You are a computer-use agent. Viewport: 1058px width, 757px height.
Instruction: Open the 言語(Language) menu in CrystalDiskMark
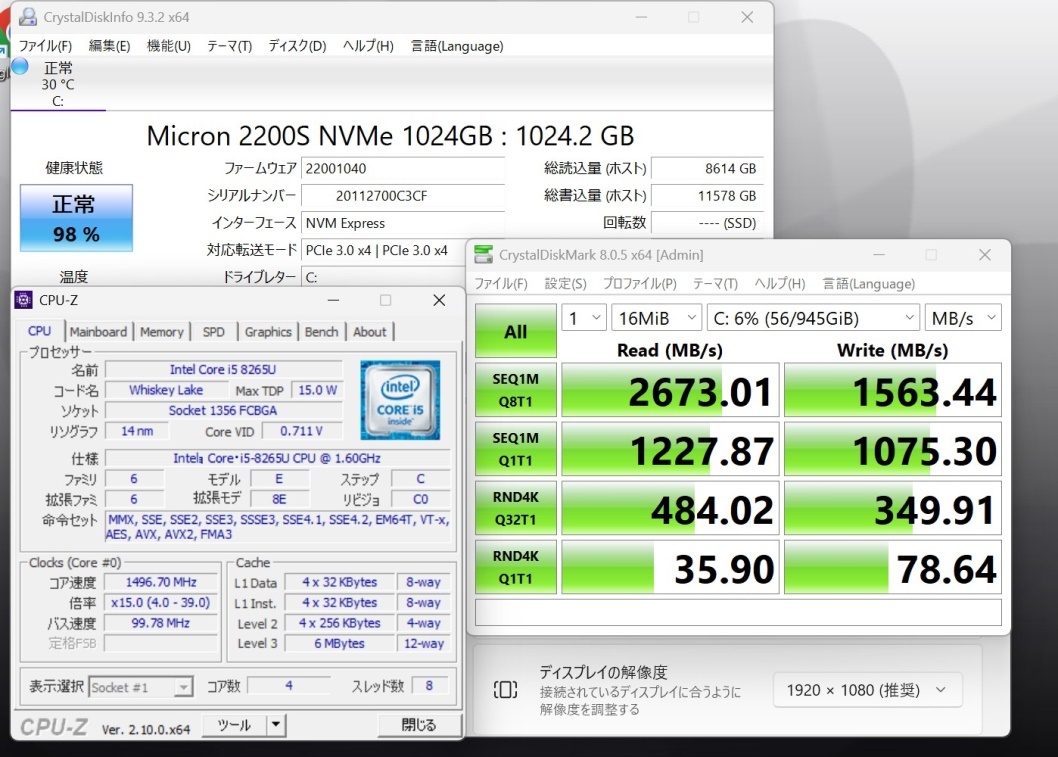[x=868, y=283]
